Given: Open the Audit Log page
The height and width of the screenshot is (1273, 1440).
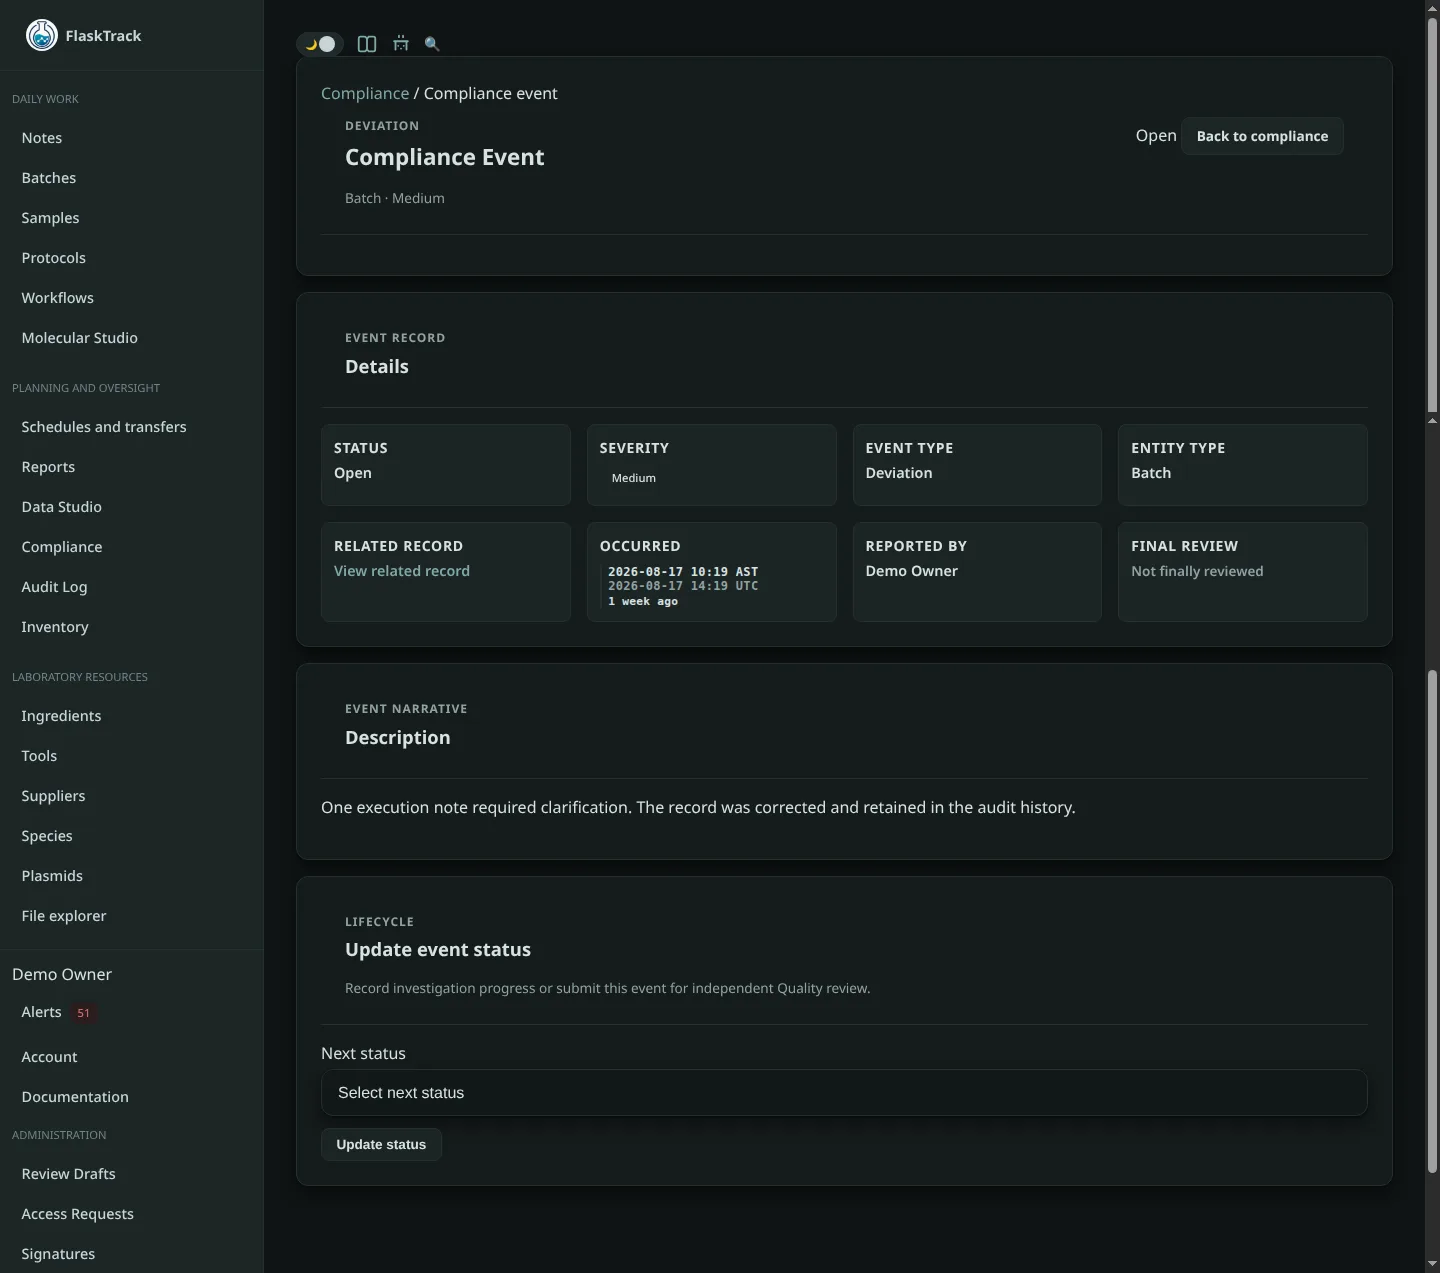Looking at the screenshot, I should coord(54,587).
